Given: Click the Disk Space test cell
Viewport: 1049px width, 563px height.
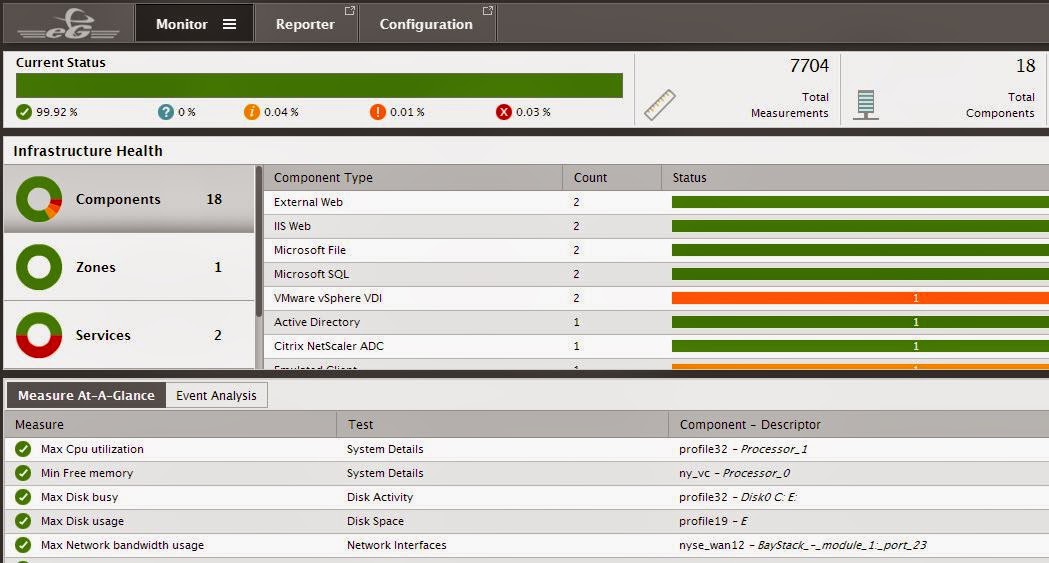Looking at the screenshot, I should coord(375,522).
